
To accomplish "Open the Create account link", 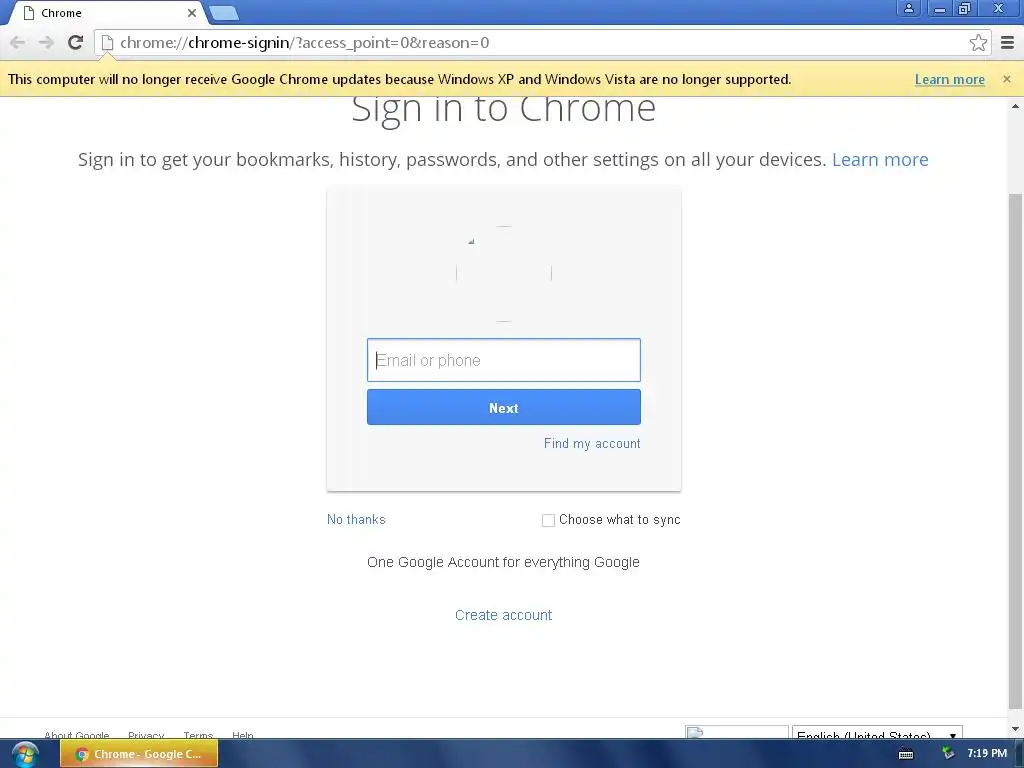I will (x=504, y=615).
